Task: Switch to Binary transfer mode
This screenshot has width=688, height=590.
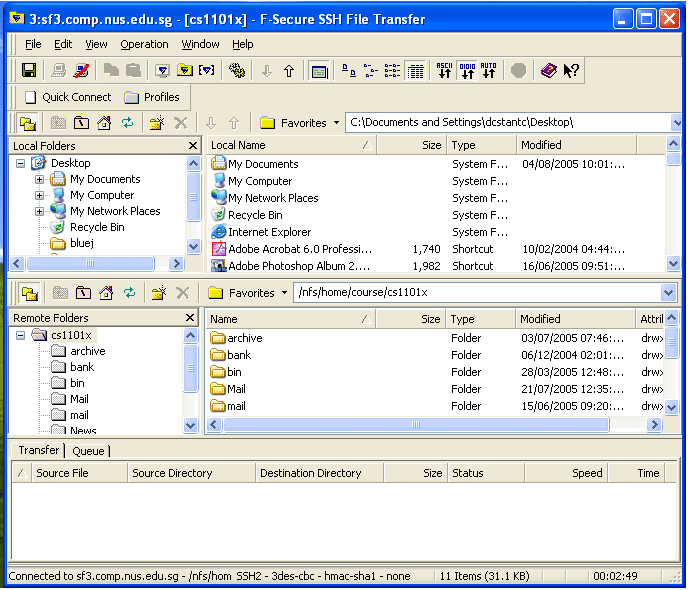Action: (467, 71)
